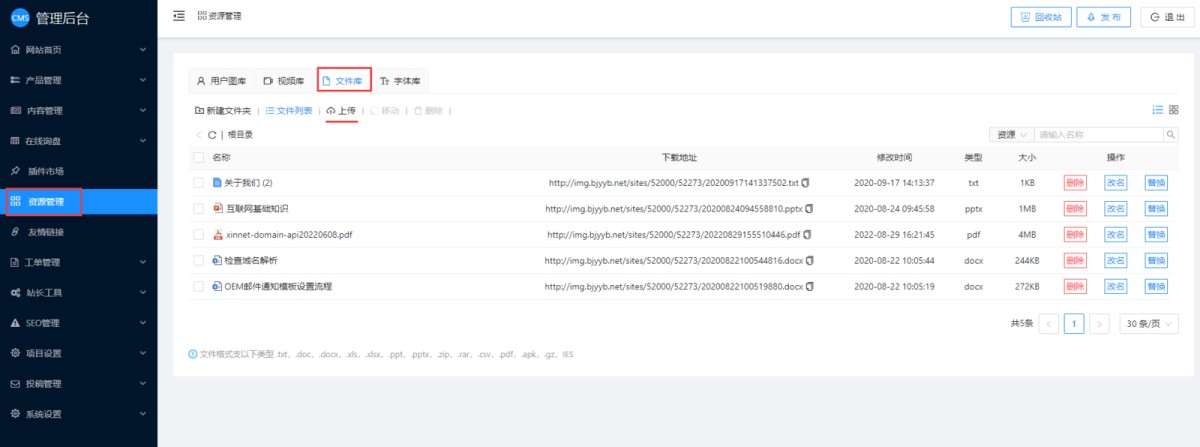Refresh the file list with the reload icon
1200x447 pixels.
212,134
